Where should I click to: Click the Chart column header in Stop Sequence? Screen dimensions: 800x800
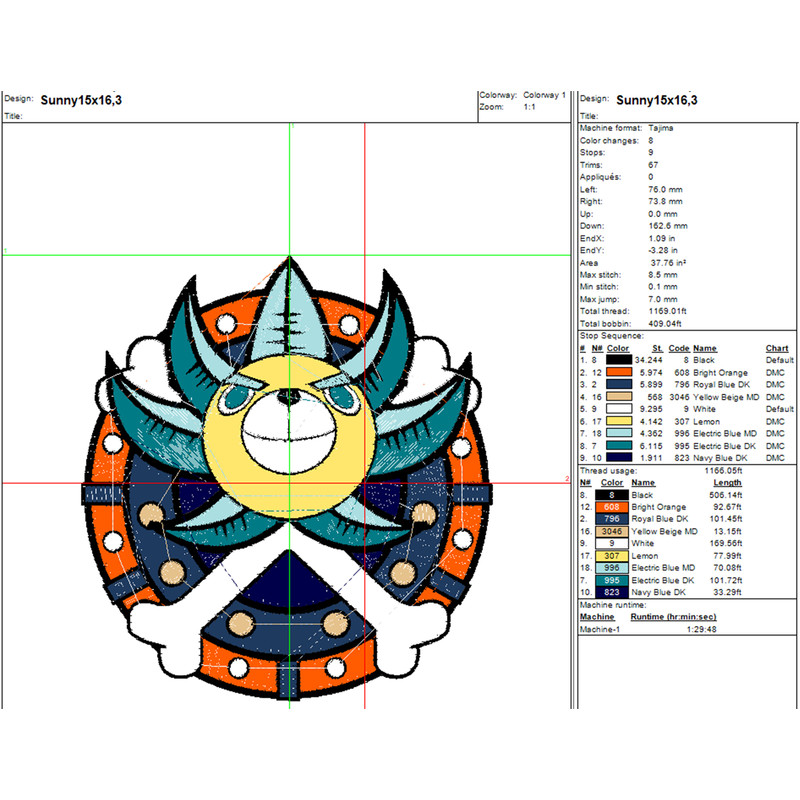tap(777, 348)
